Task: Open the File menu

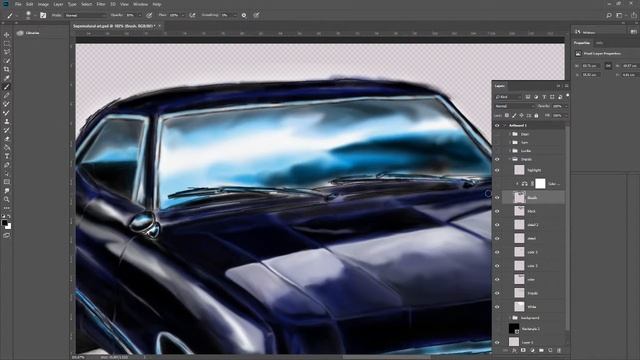Action: (x=18, y=4)
